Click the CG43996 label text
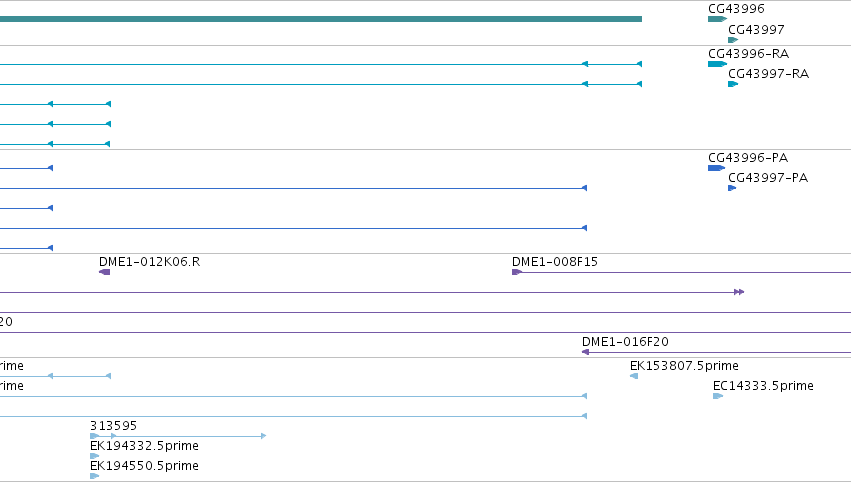Viewport: 851px width, 482px height. coord(736,9)
